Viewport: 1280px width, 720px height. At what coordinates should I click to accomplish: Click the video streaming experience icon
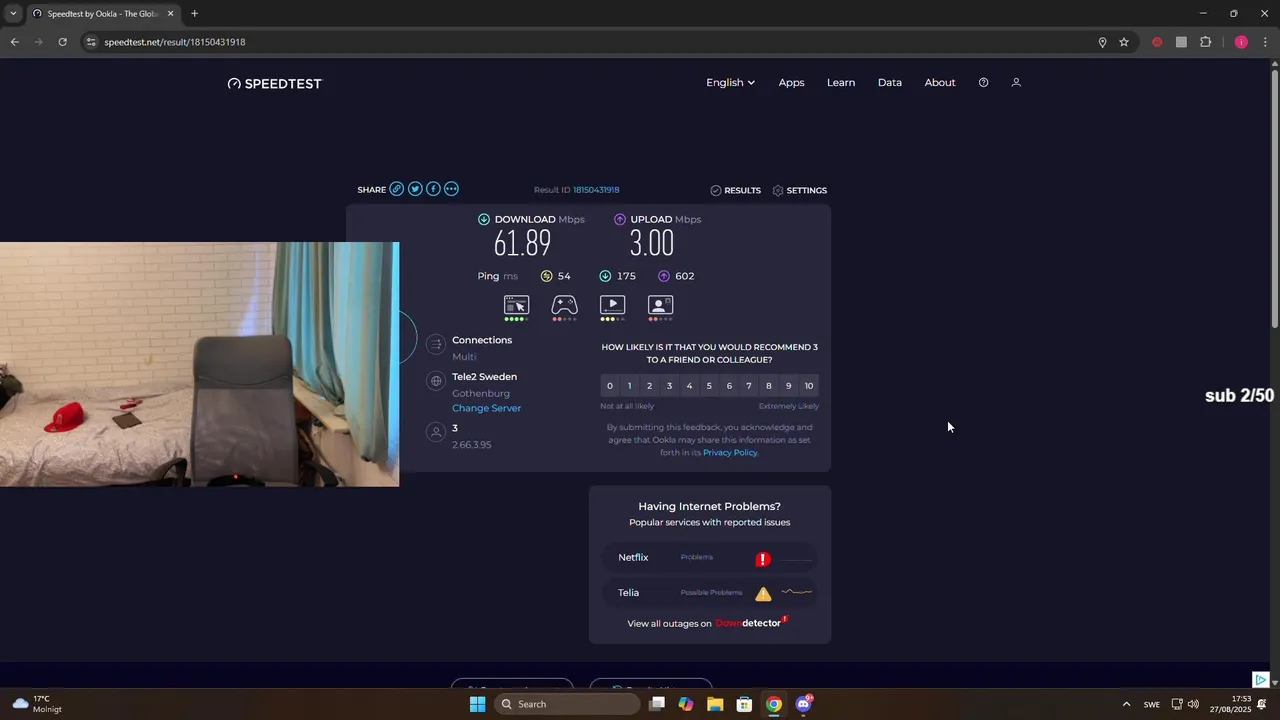tap(612, 305)
